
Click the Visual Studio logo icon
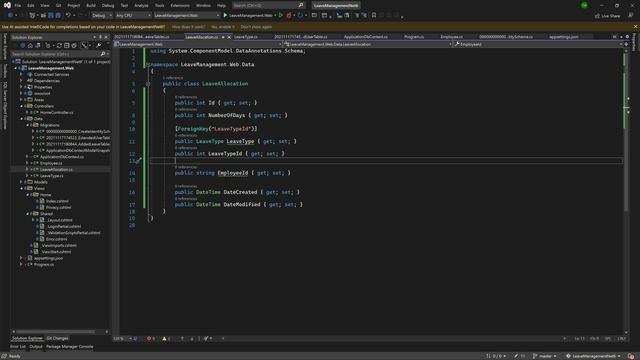click(7, 5)
